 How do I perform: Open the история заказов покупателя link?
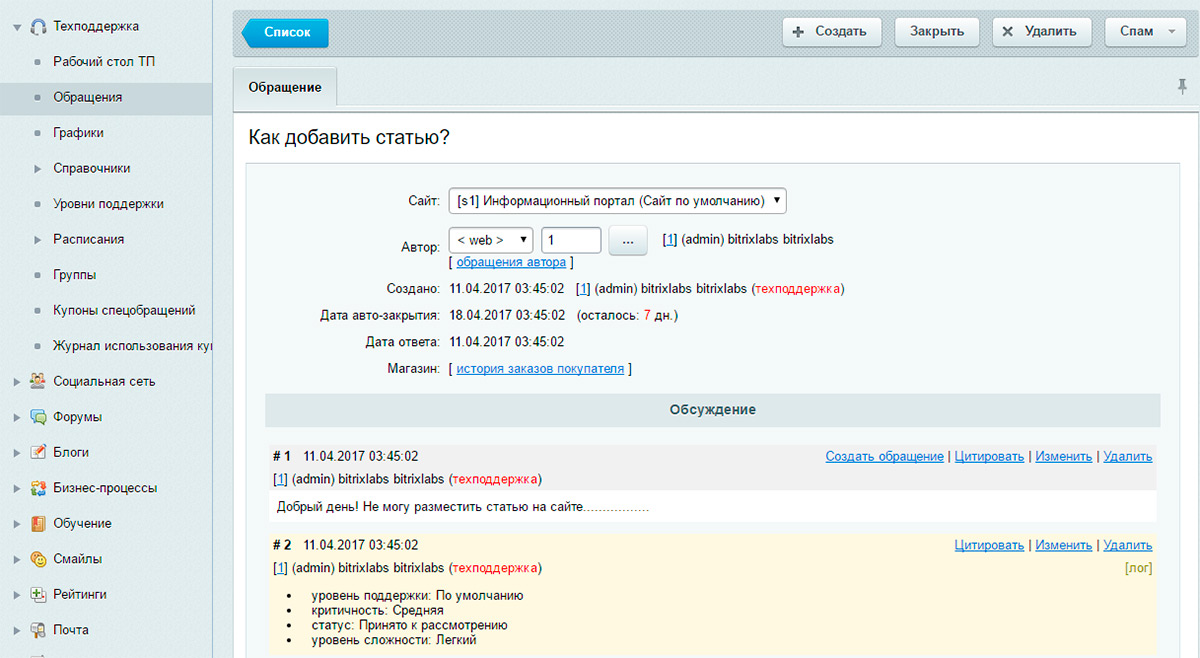click(540, 369)
